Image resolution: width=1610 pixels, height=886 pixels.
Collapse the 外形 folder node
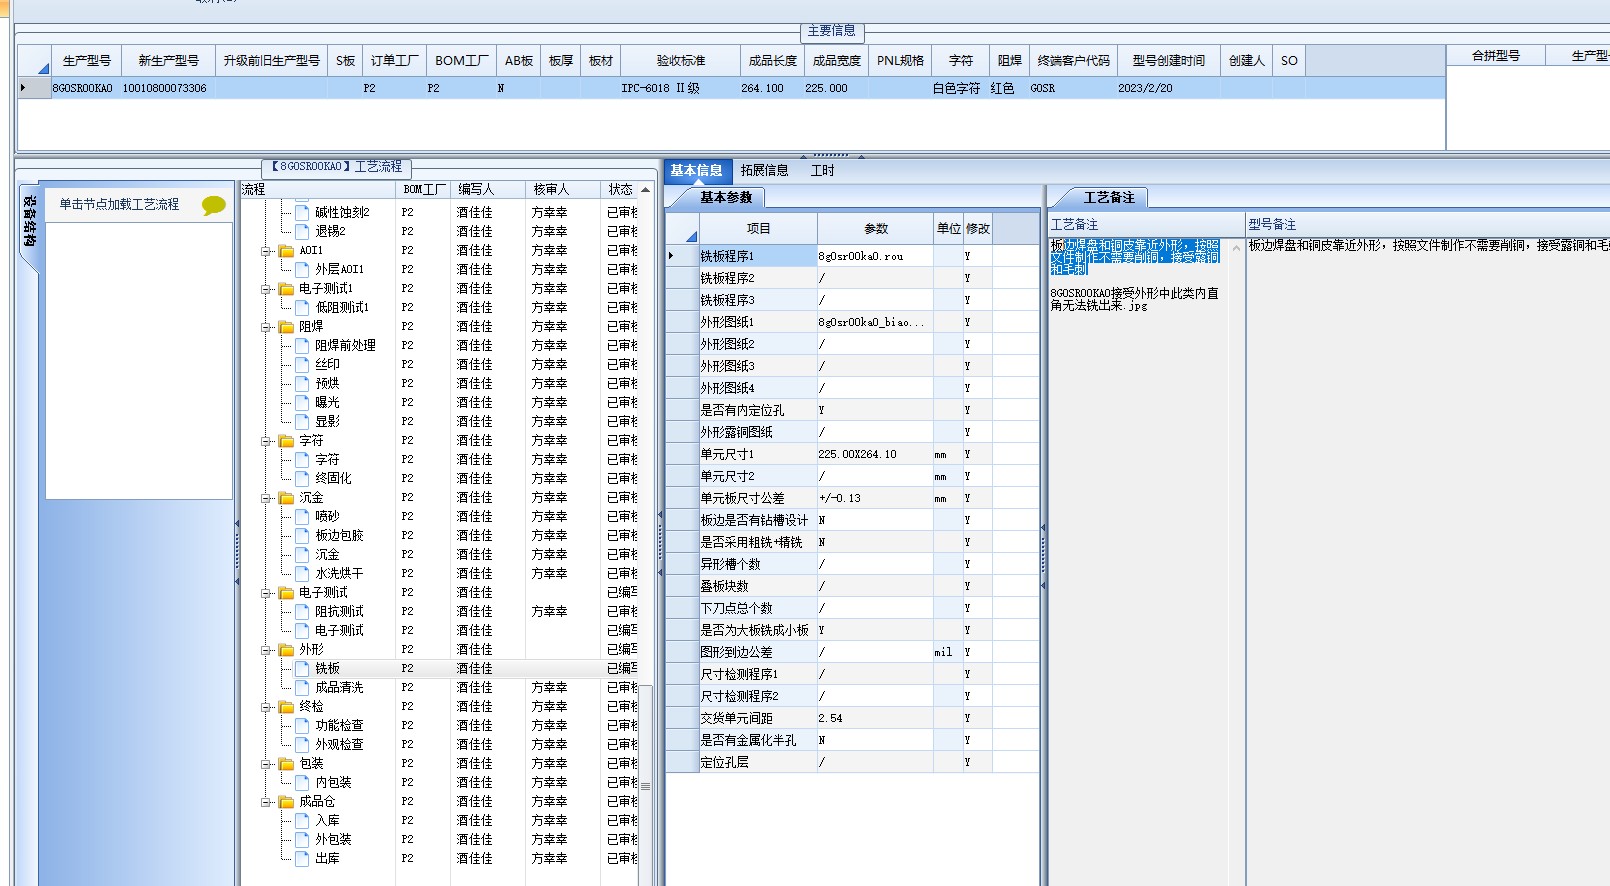coord(267,650)
